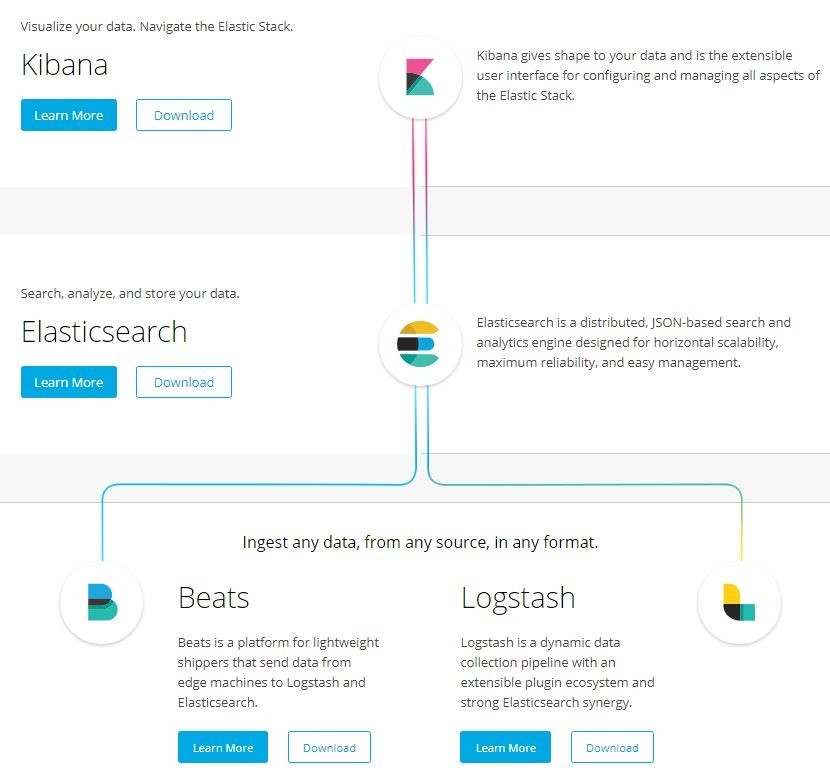Download Beats
Viewport: 830px width, 774px height.
pyautogui.click(x=329, y=747)
